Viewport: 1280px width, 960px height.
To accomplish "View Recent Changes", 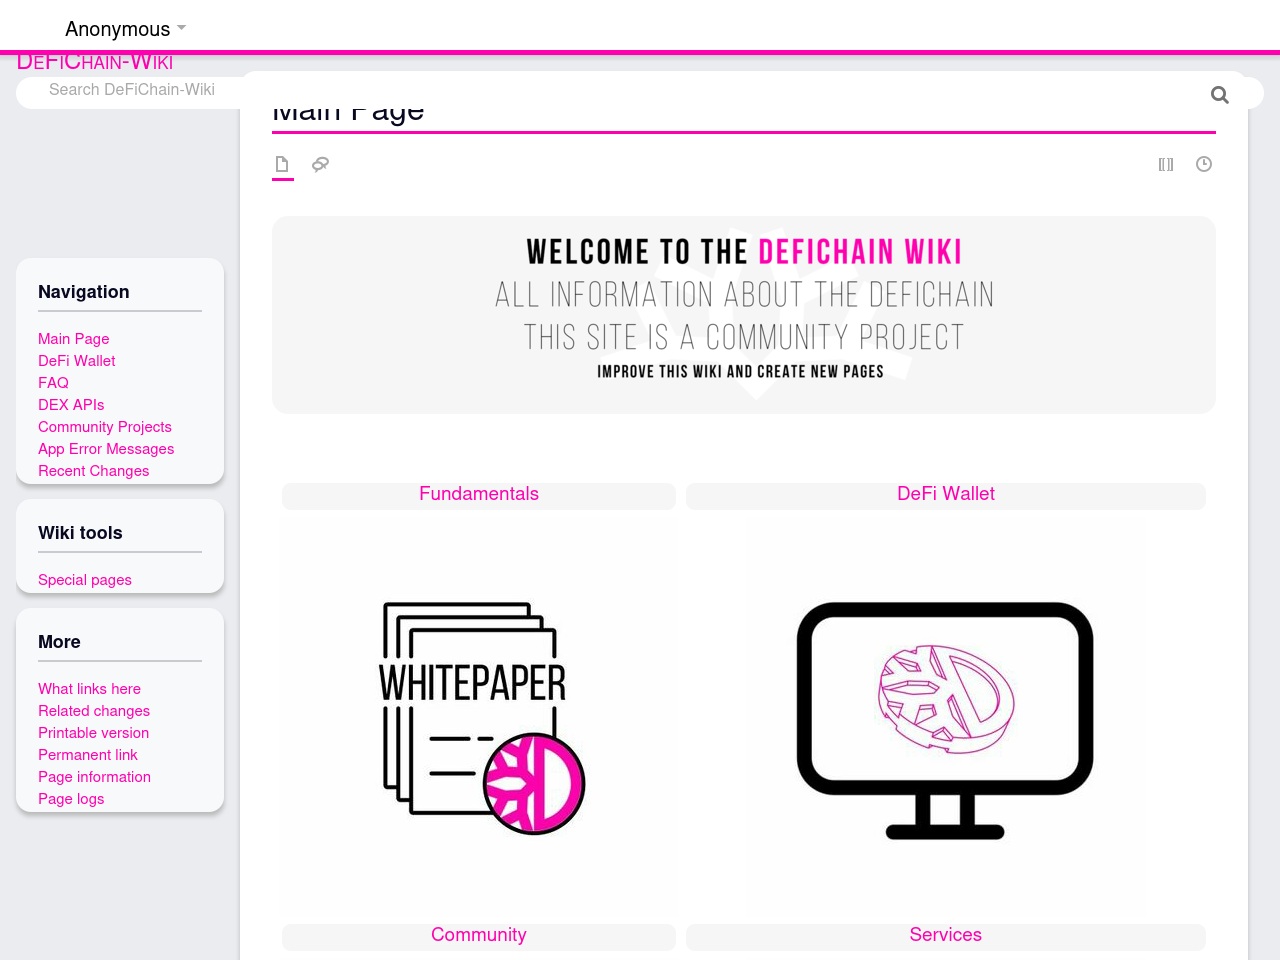I will (x=93, y=471).
